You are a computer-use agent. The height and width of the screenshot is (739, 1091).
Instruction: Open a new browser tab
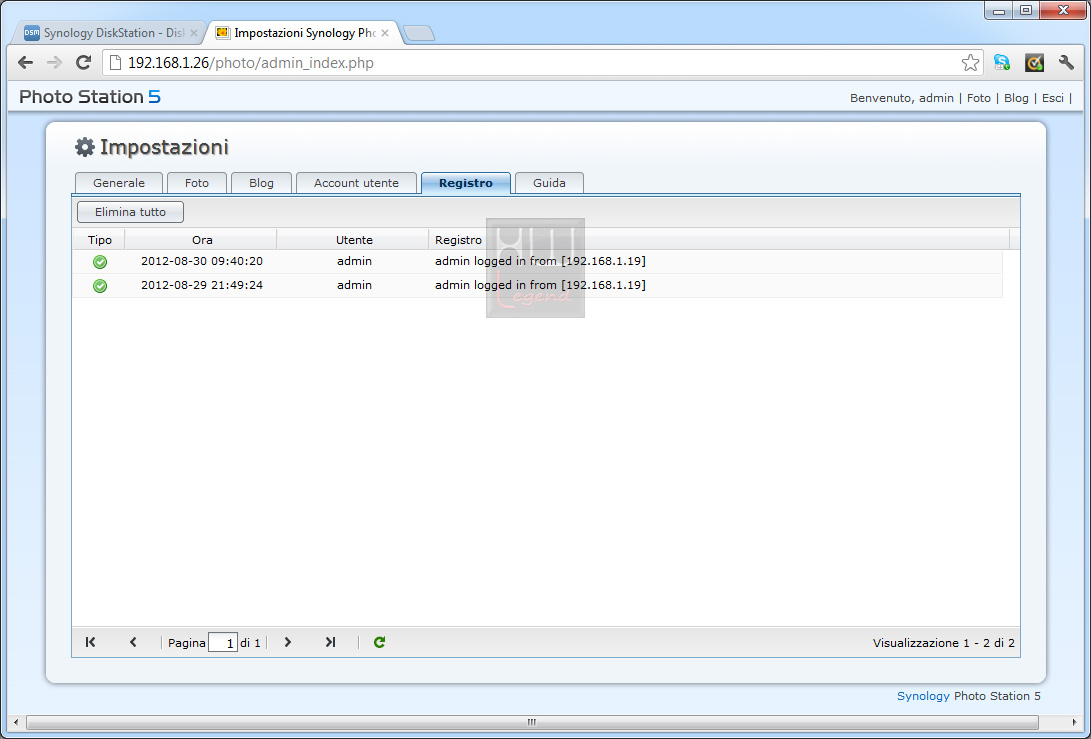[419, 33]
